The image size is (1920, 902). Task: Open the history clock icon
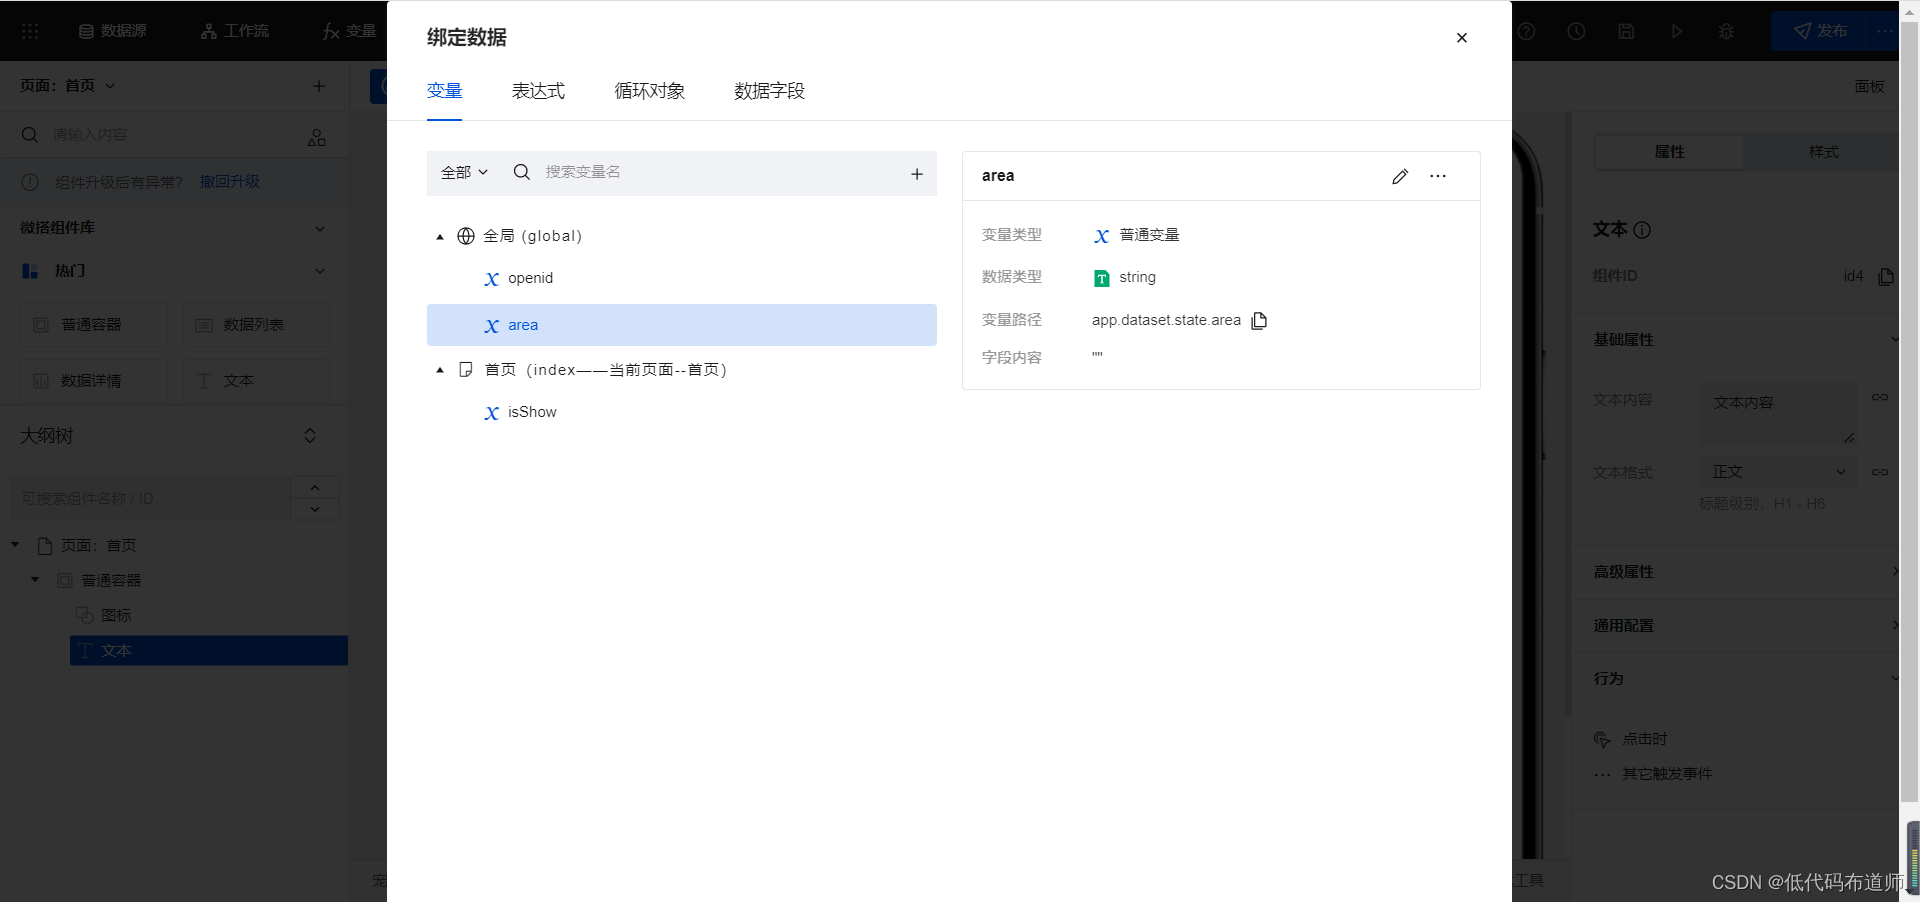point(1576,31)
